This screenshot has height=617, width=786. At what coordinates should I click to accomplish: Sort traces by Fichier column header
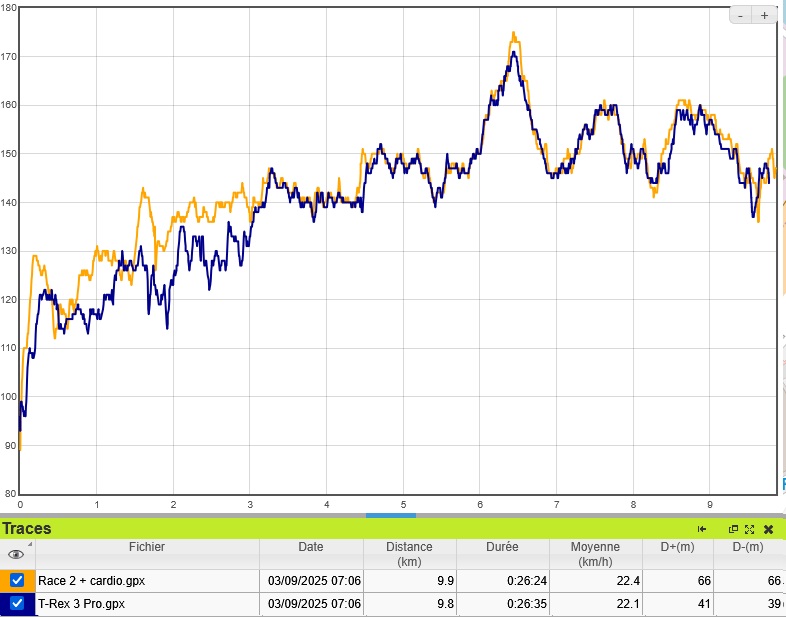pyautogui.click(x=147, y=547)
